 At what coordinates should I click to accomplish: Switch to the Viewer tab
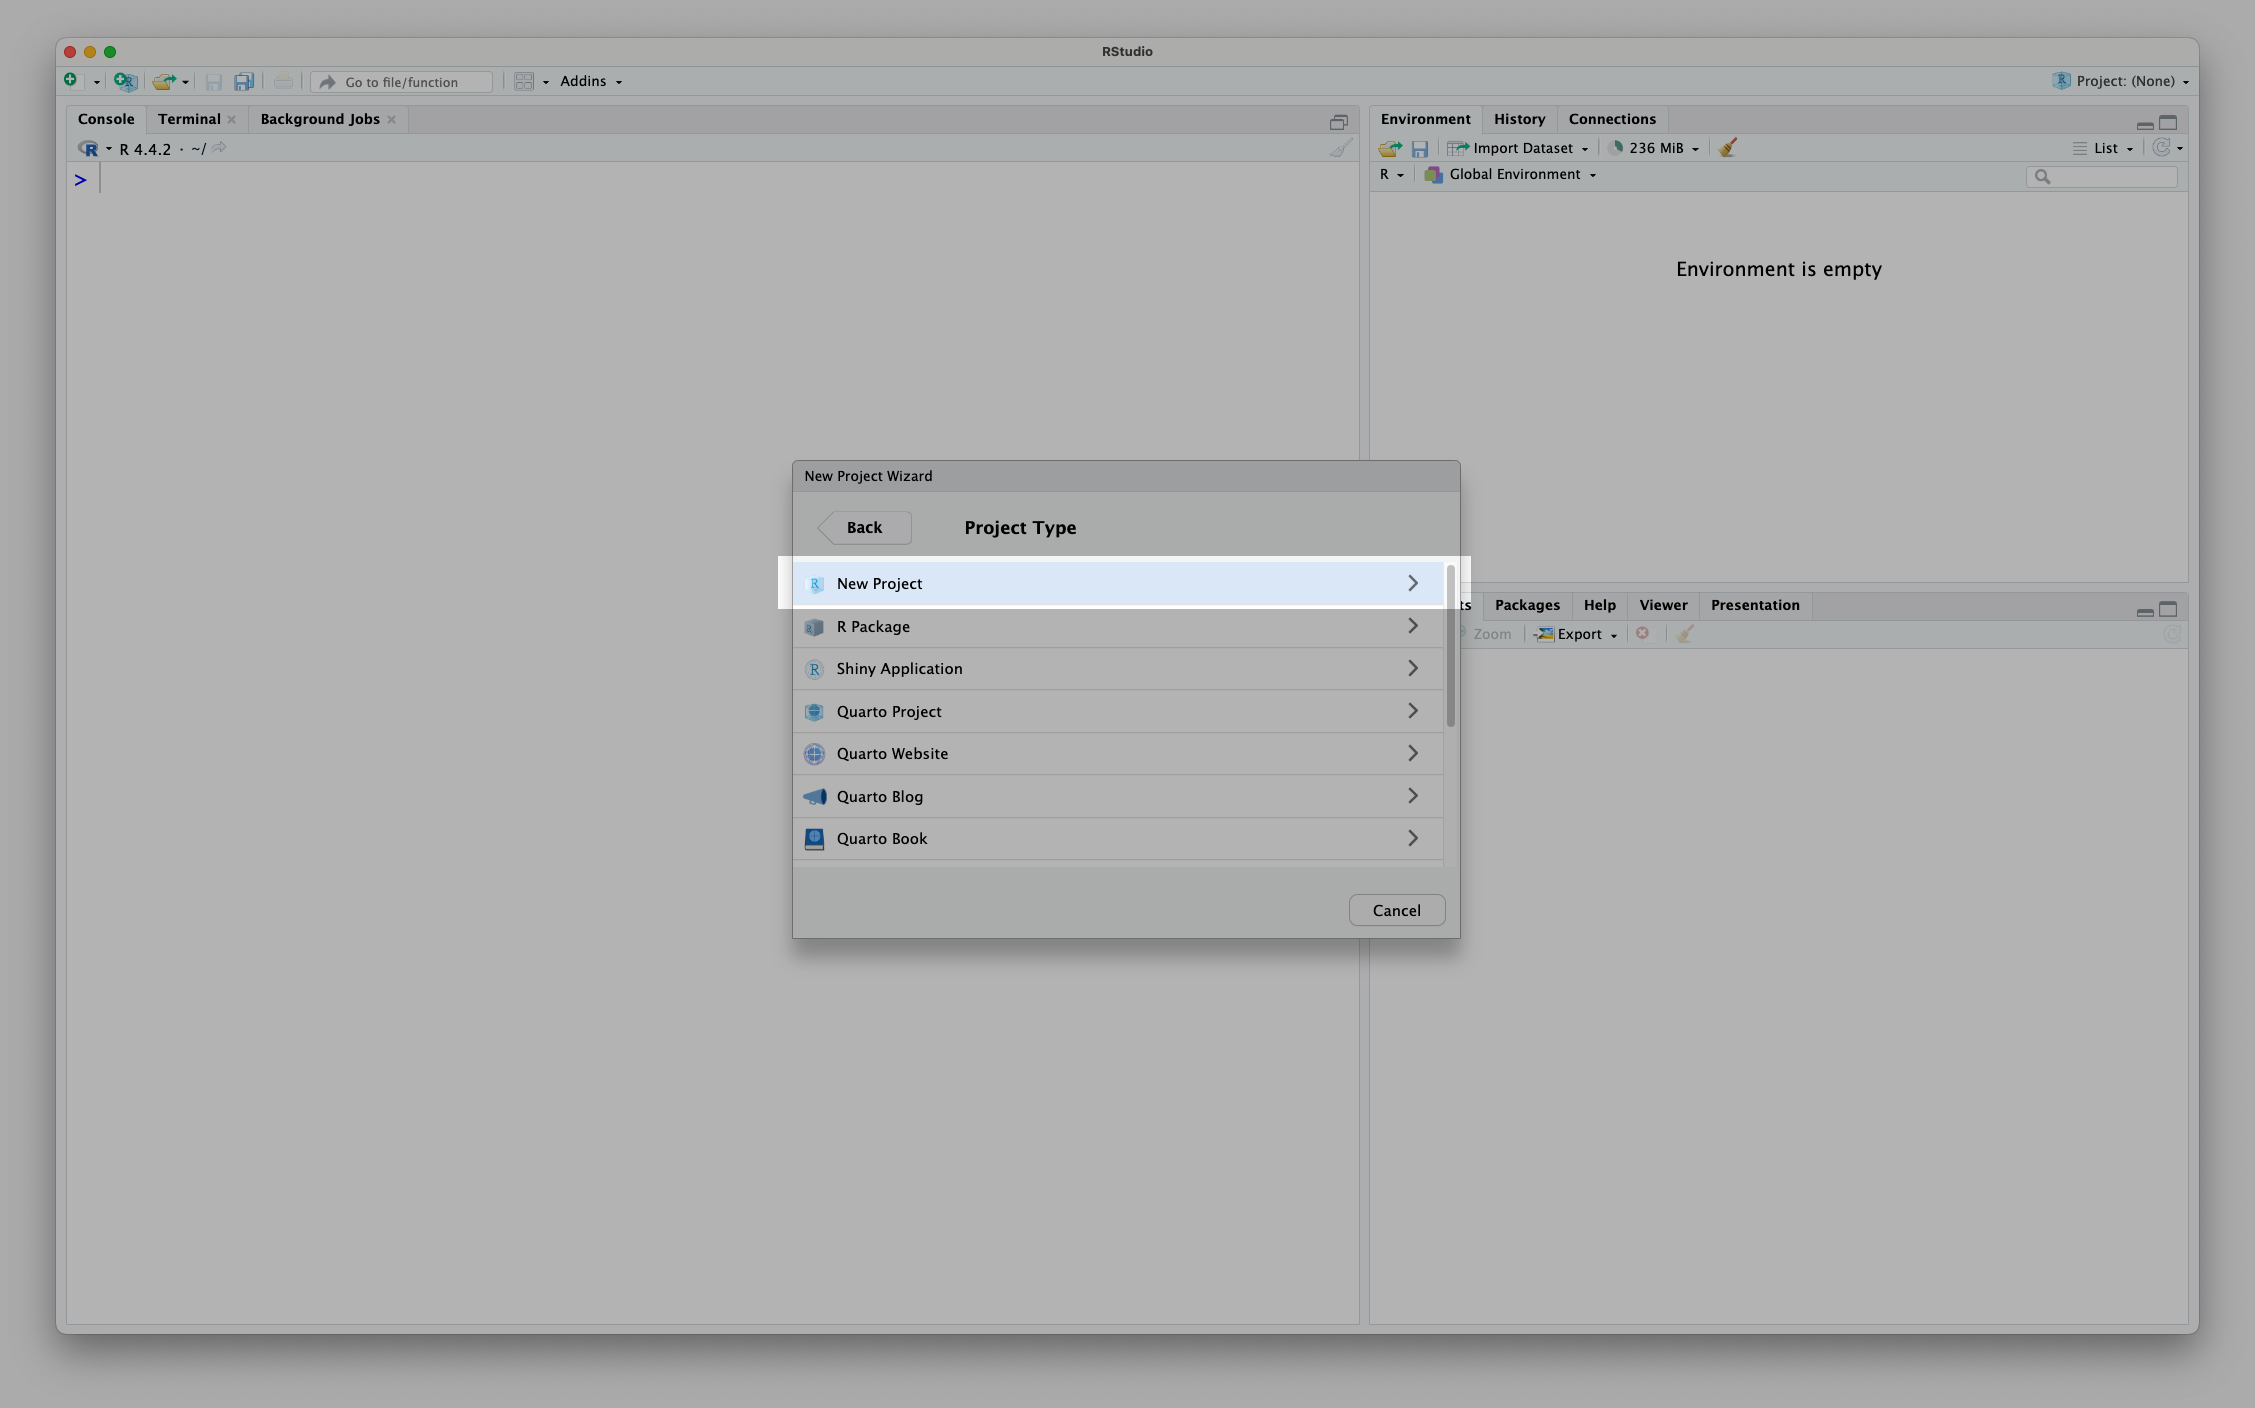tap(1663, 605)
